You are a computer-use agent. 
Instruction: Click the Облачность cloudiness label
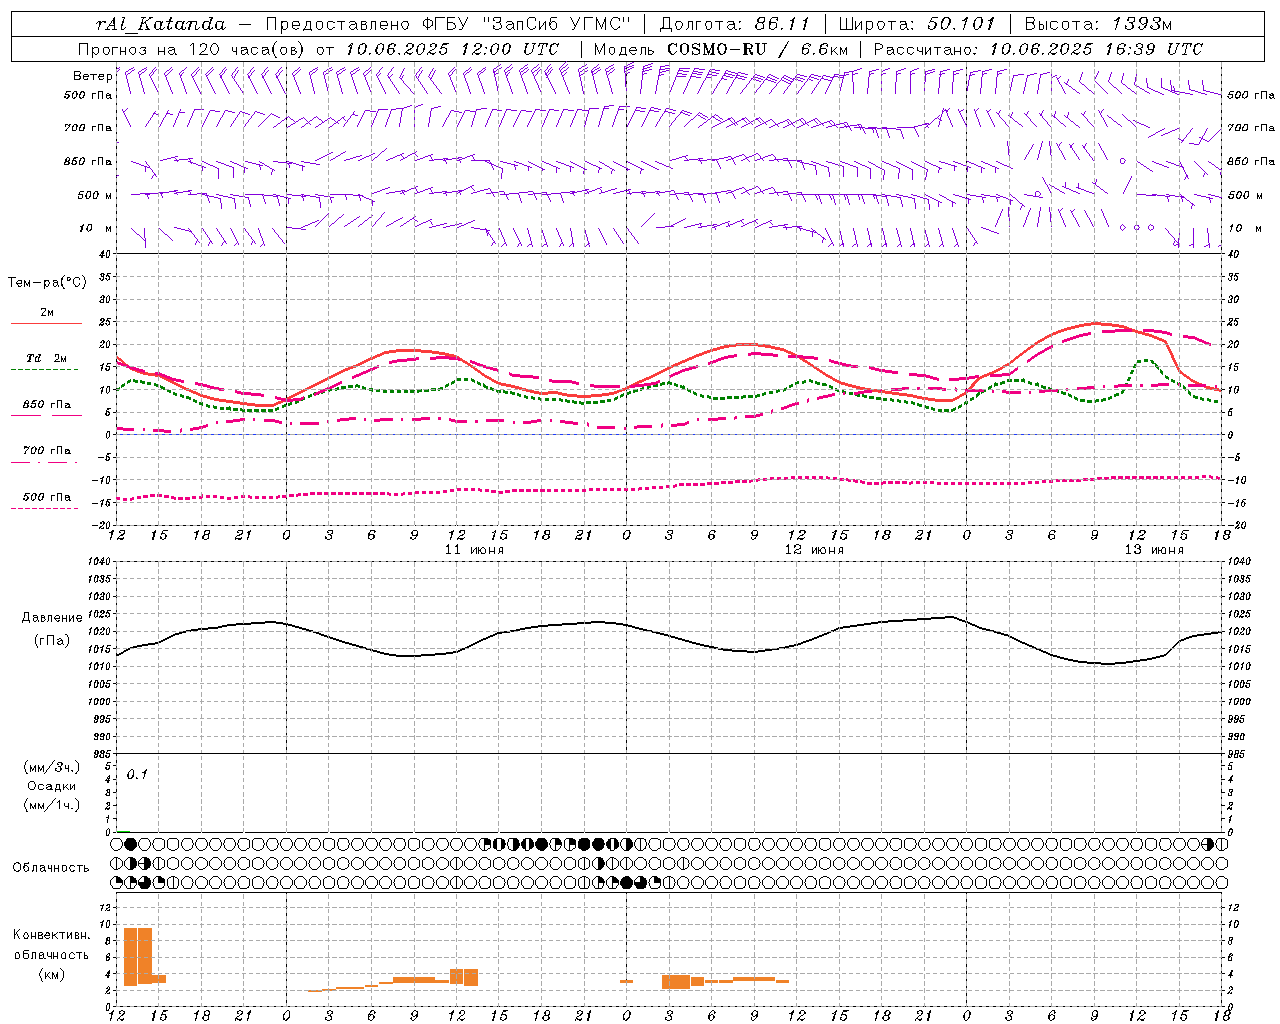(51, 868)
